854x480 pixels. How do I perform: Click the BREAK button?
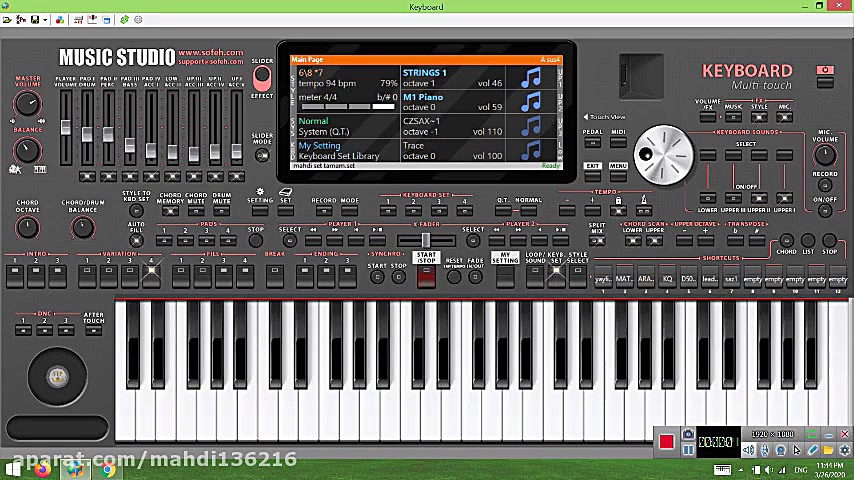click(x=274, y=276)
